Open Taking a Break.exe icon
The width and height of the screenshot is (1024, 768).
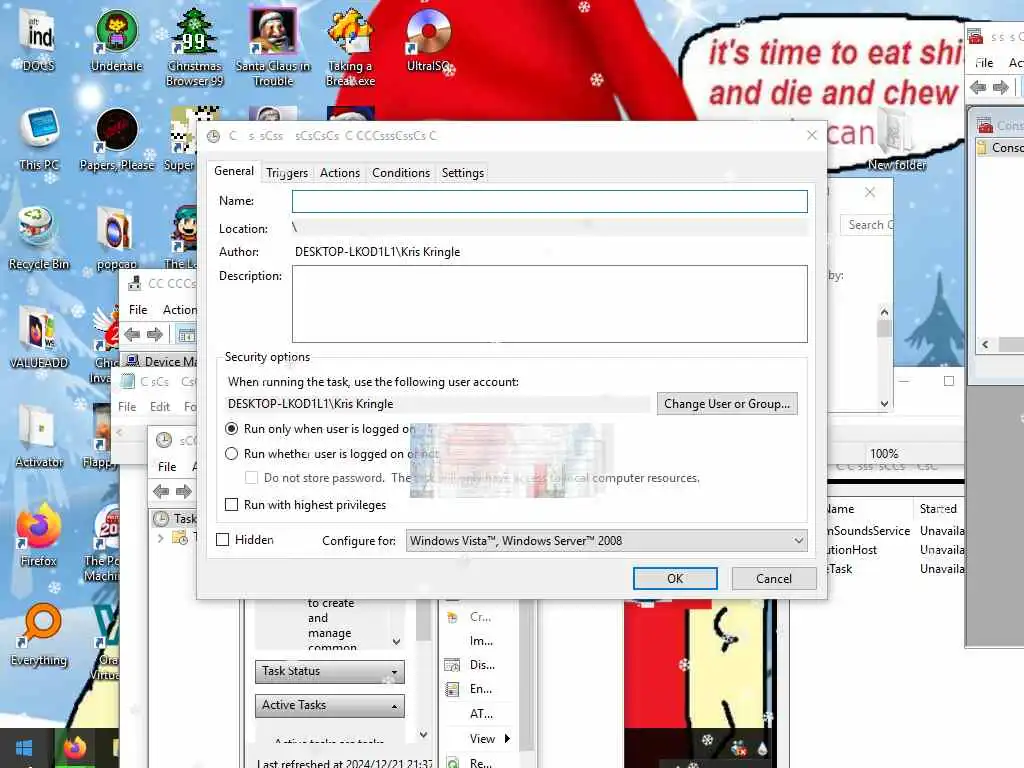tap(351, 47)
